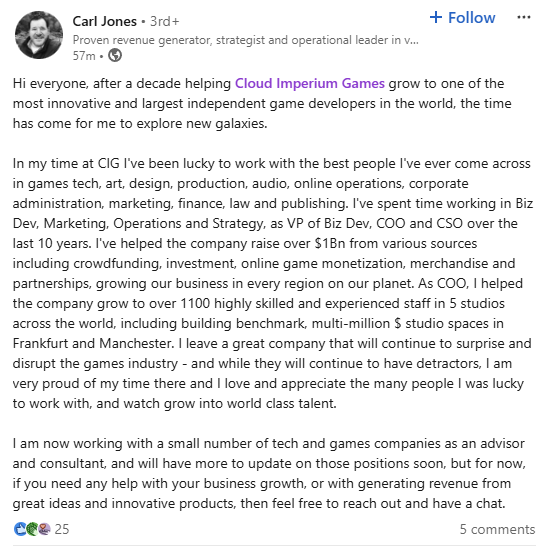Click the 57m post timestamp
This screenshot has width=550, height=552.
click(x=84, y=56)
